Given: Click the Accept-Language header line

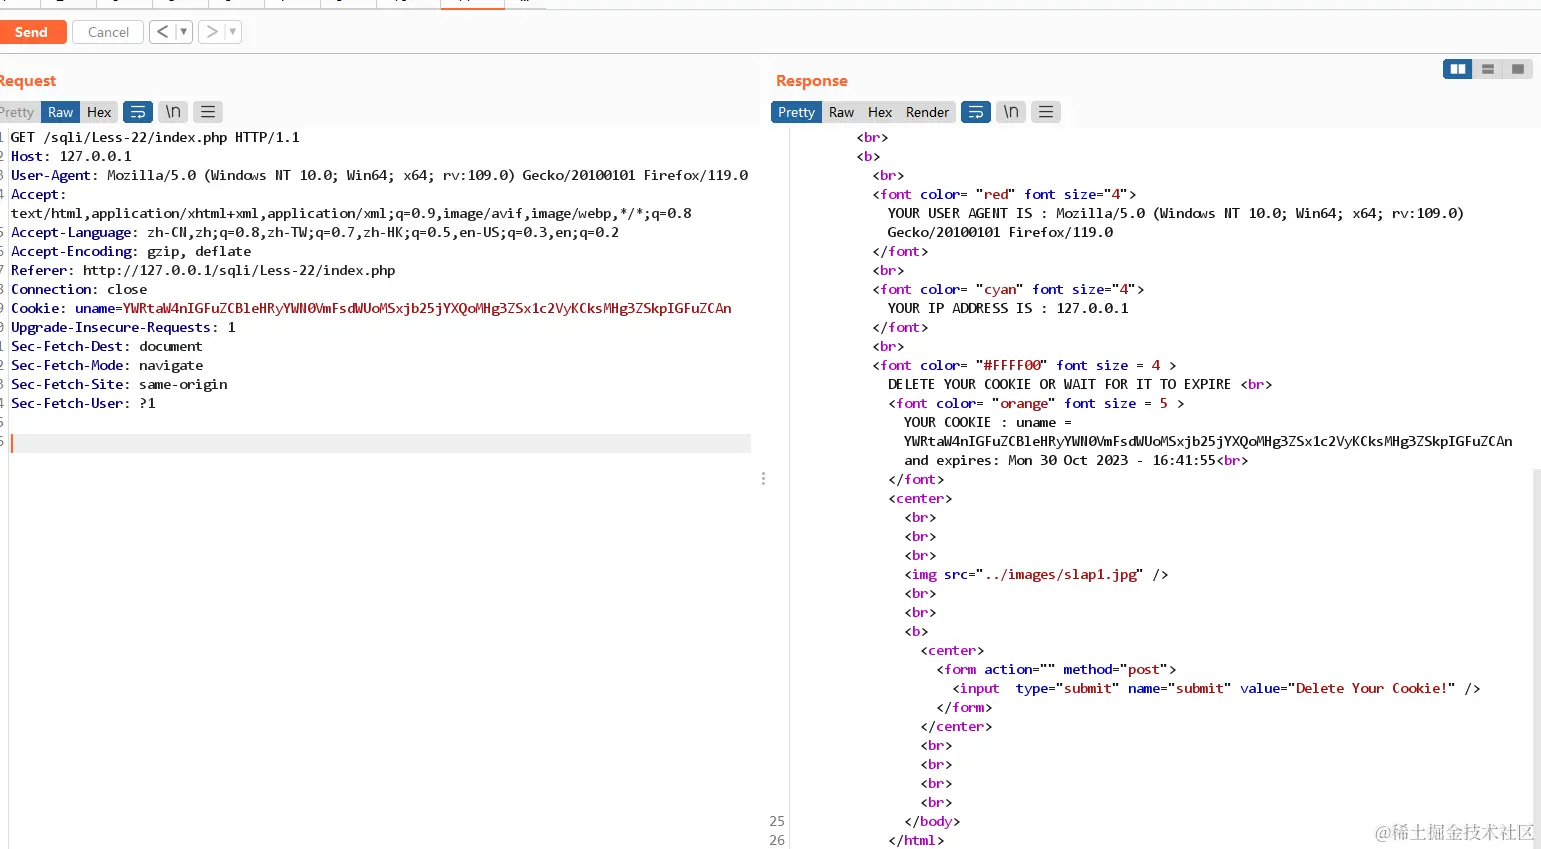Looking at the screenshot, I should click(x=315, y=232).
